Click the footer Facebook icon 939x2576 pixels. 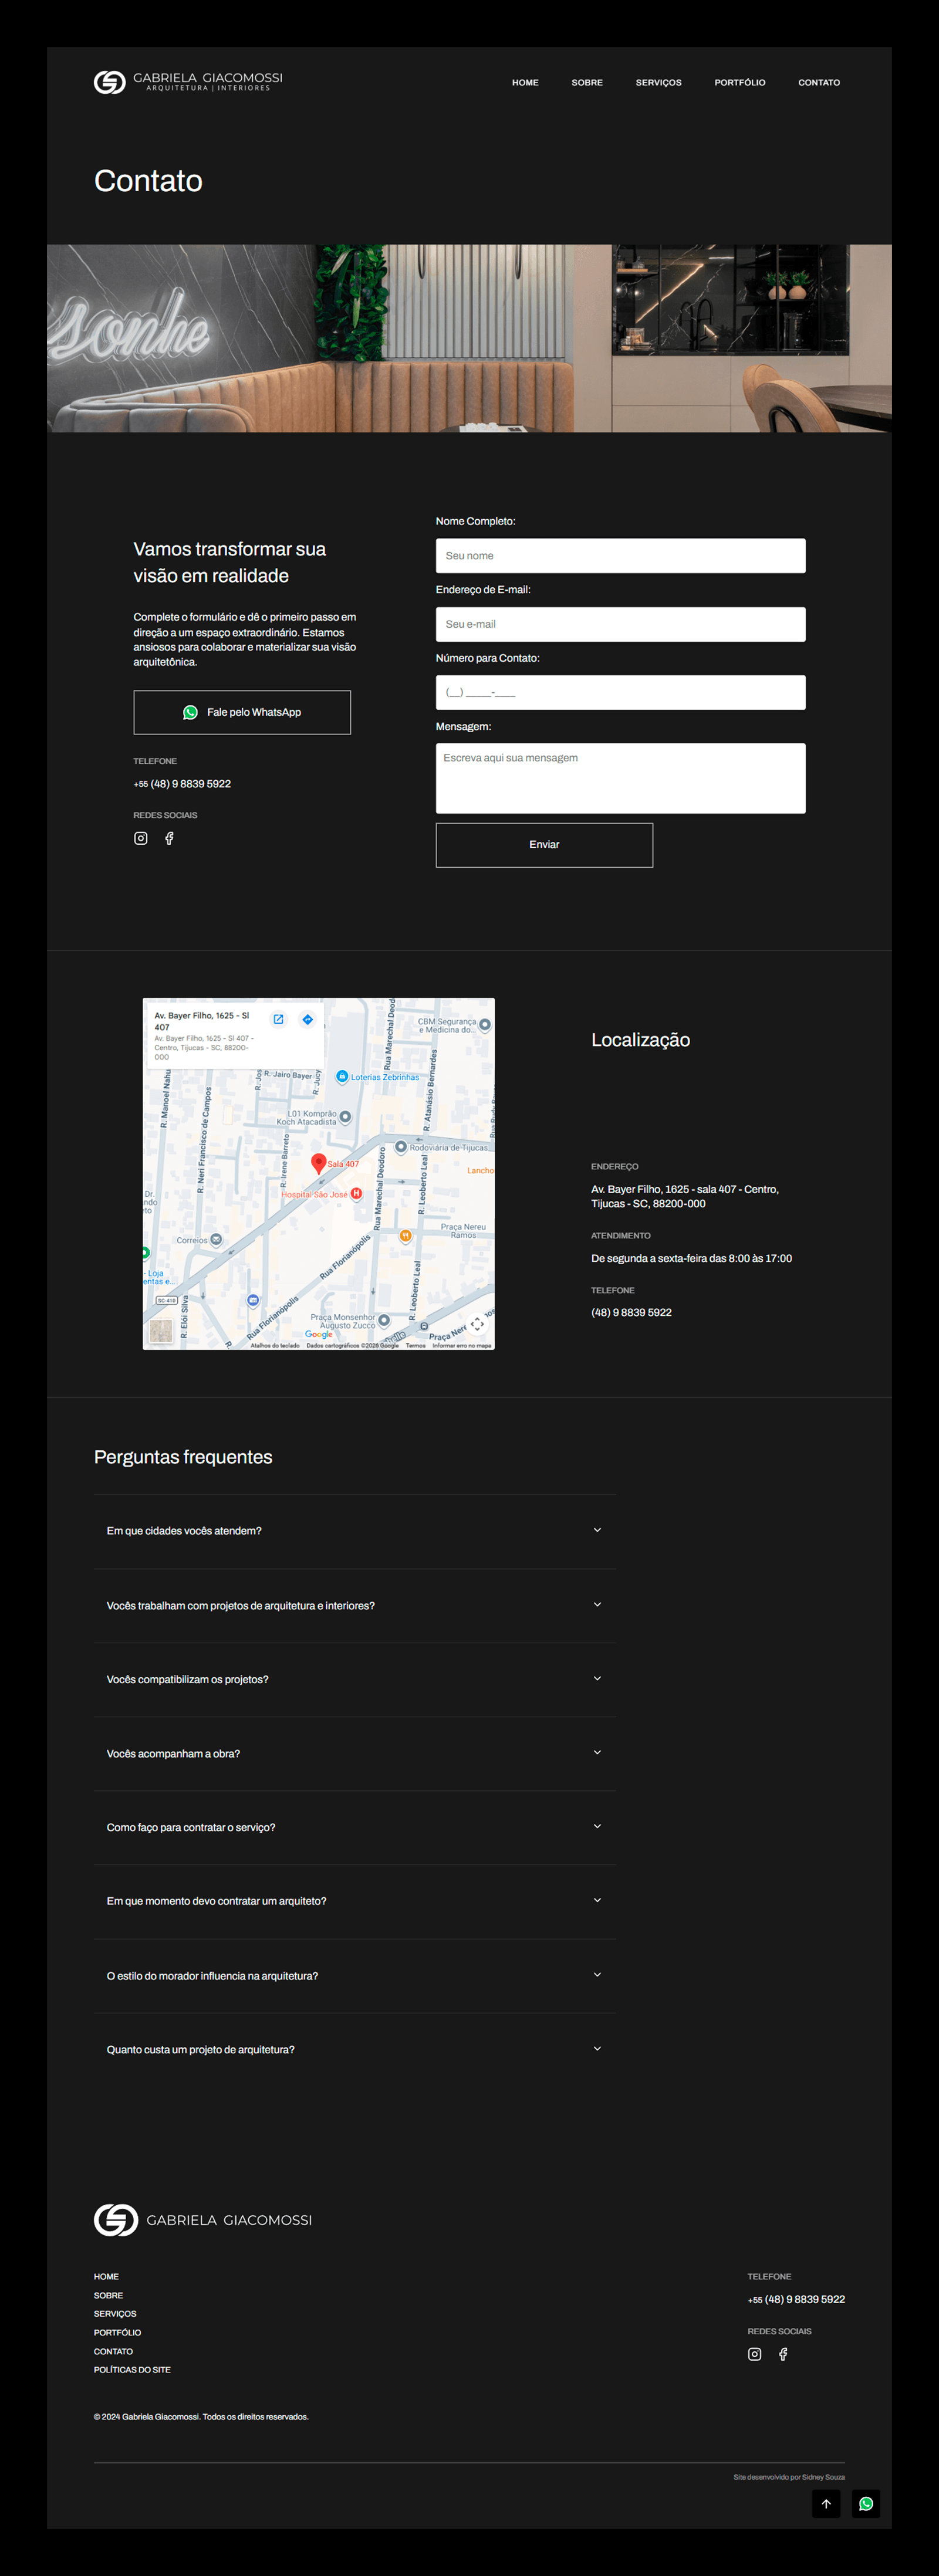(783, 2354)
